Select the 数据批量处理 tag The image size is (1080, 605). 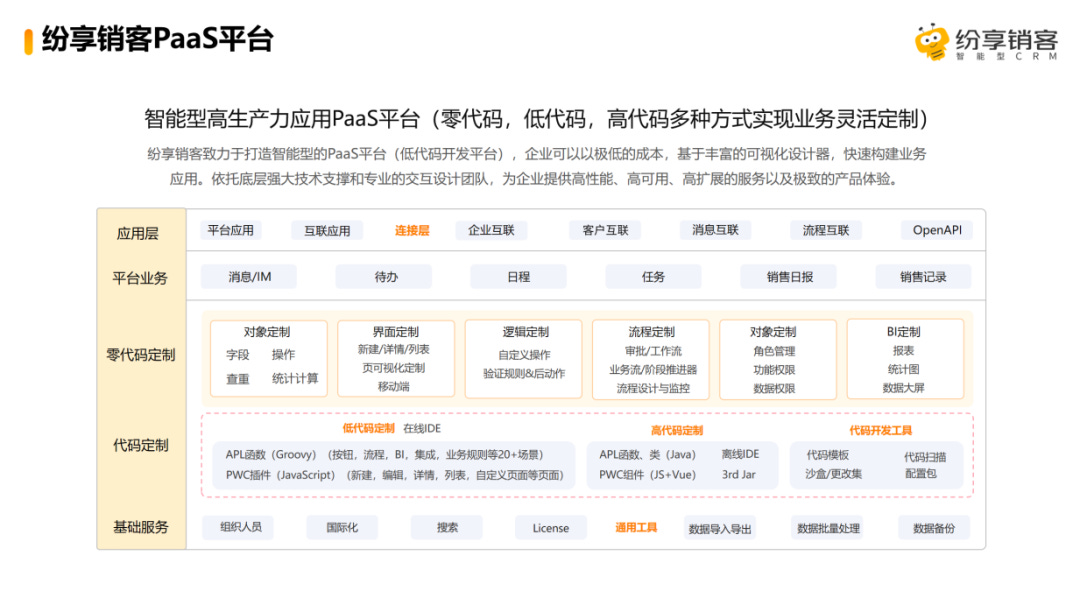point(829,529)
